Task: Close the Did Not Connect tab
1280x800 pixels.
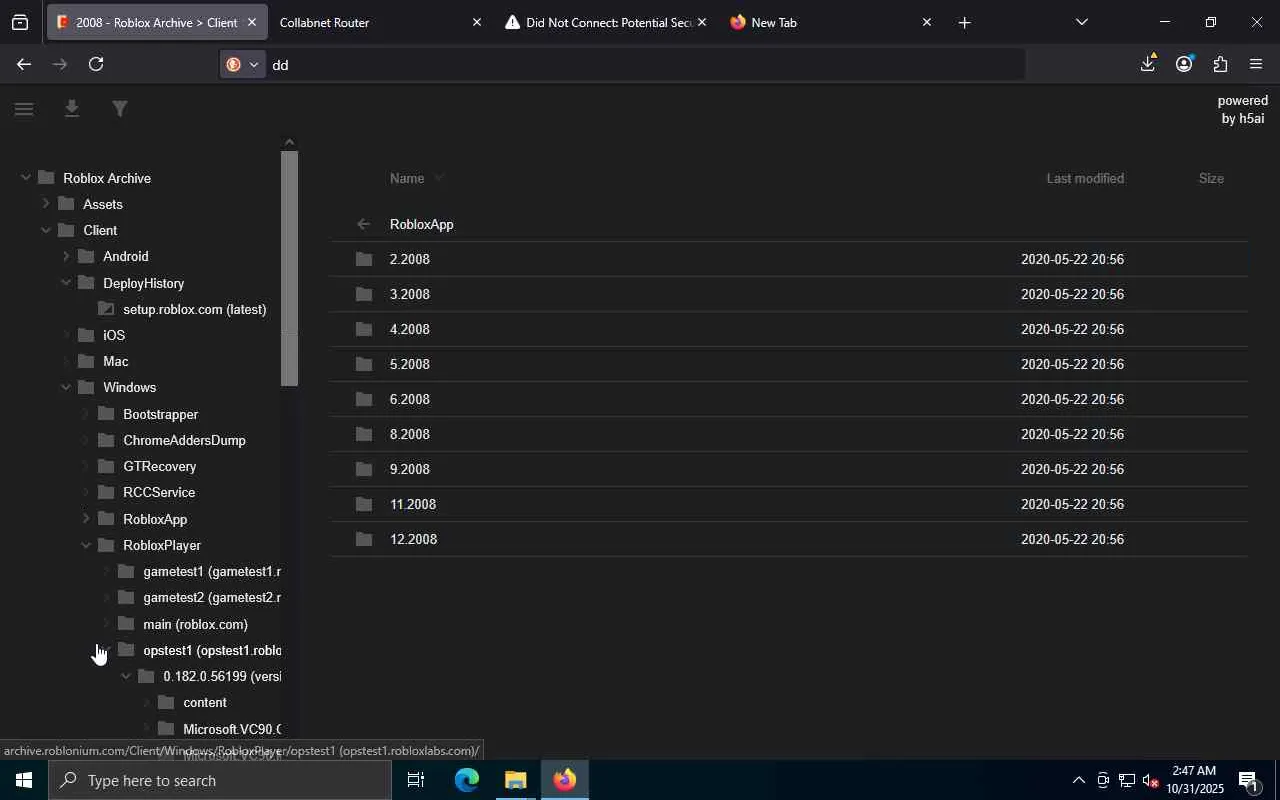Action: (702, 22)
